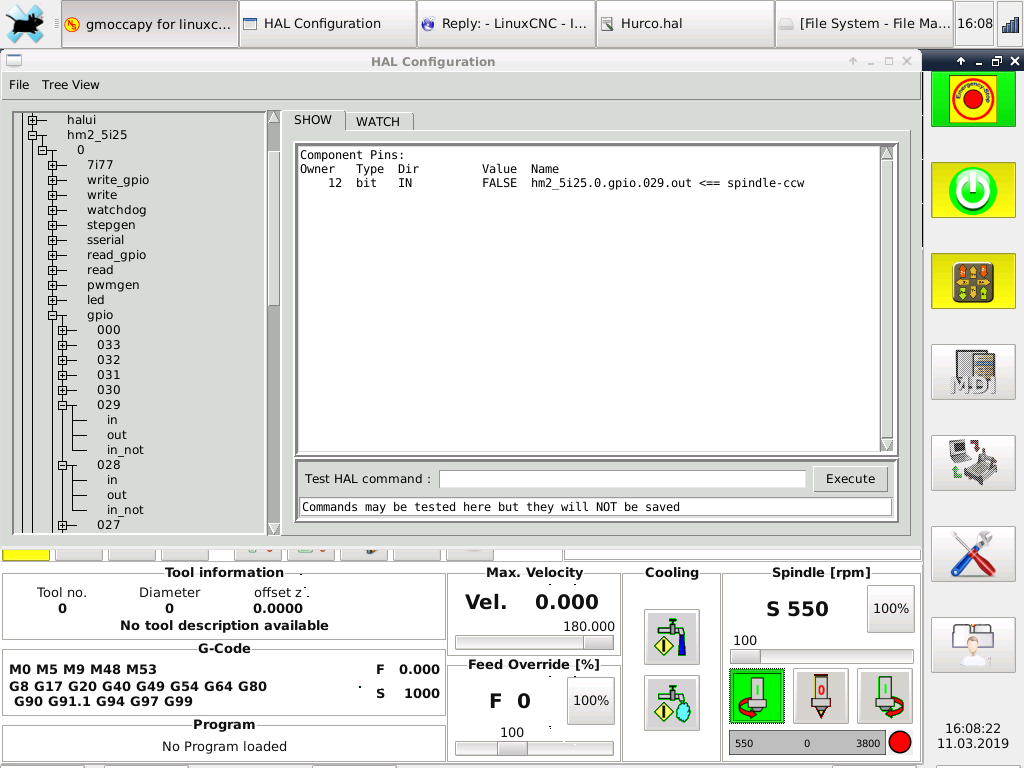Click the network signal tray icon
This screenshot has height=768, width=1024.
(x=1010, y=24)
